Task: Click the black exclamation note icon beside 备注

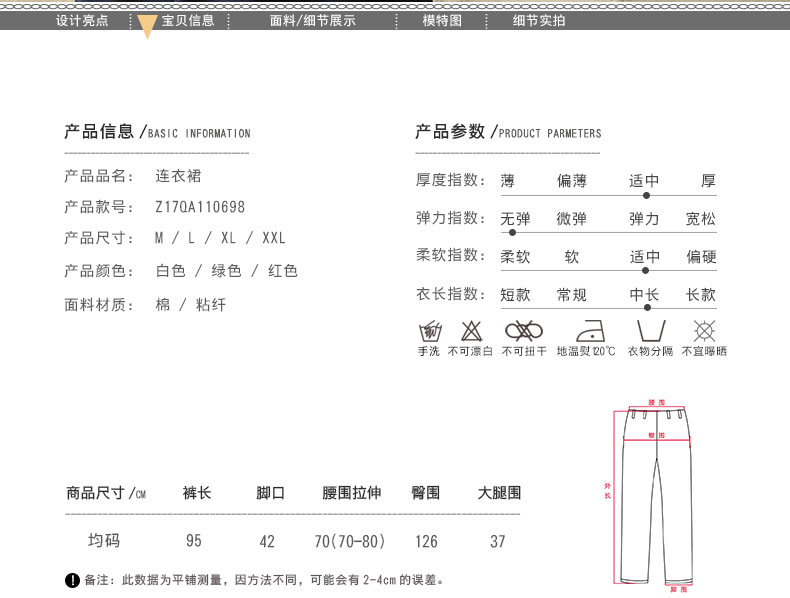Action: coord(72,580)
